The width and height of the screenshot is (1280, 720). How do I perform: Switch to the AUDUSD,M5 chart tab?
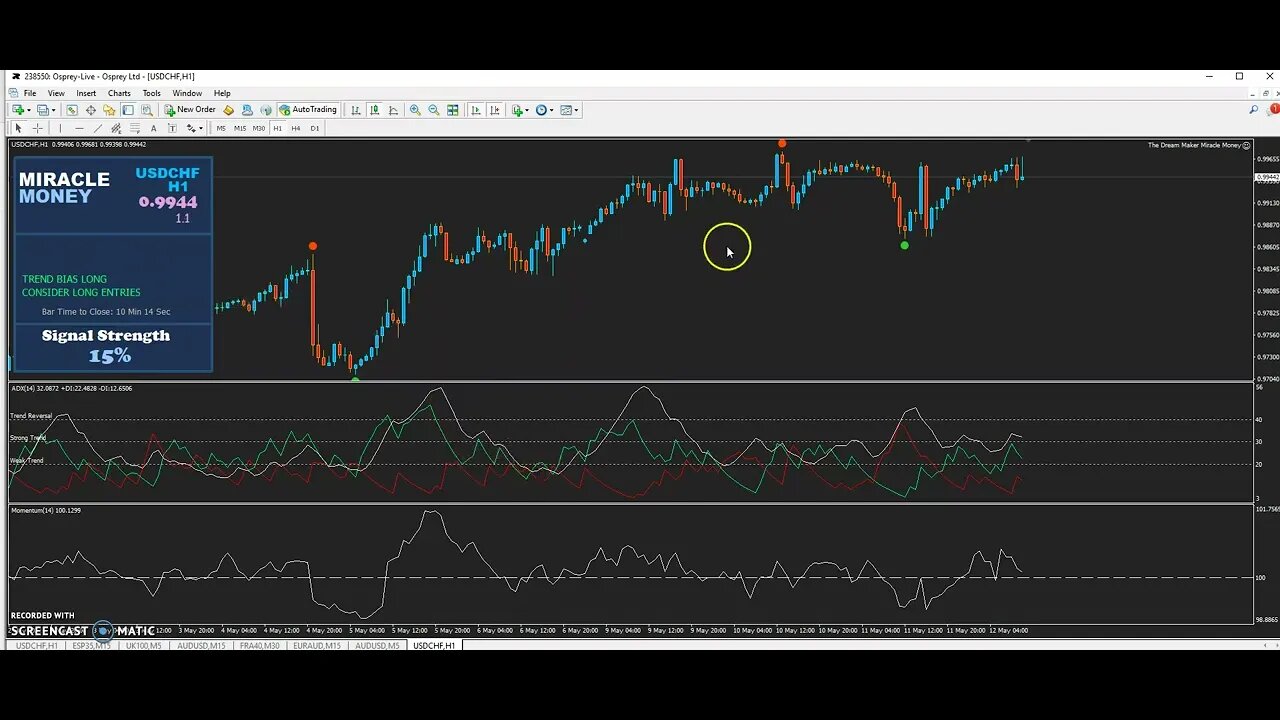378,646
